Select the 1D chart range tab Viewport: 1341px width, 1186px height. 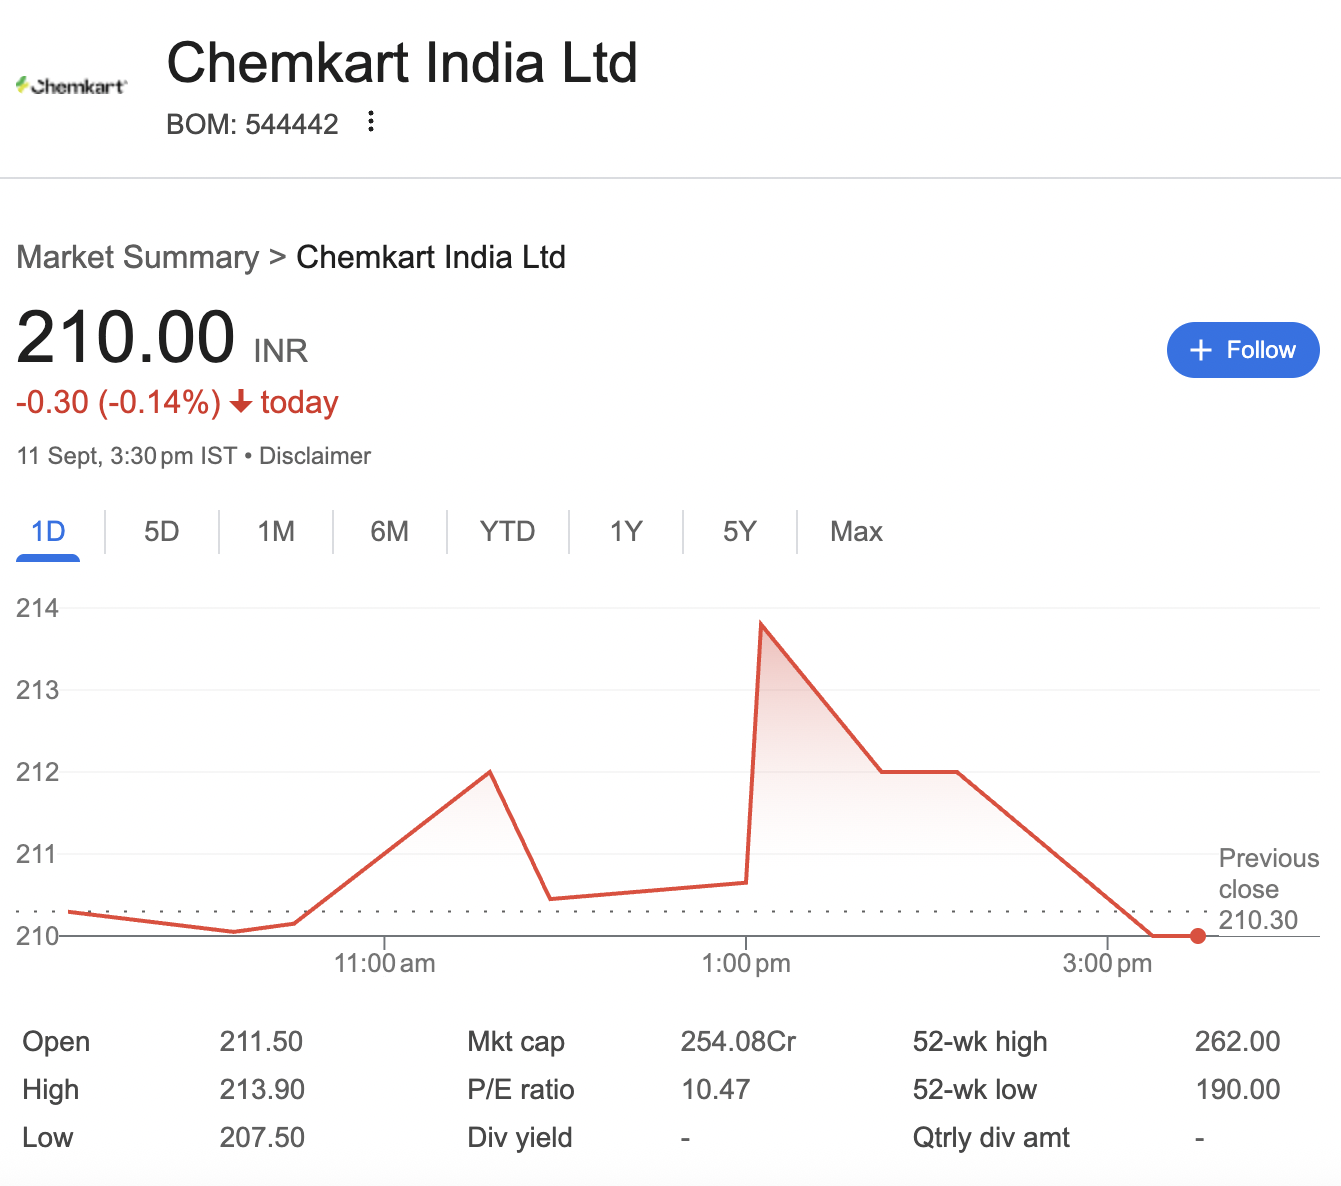pos(48,531)
